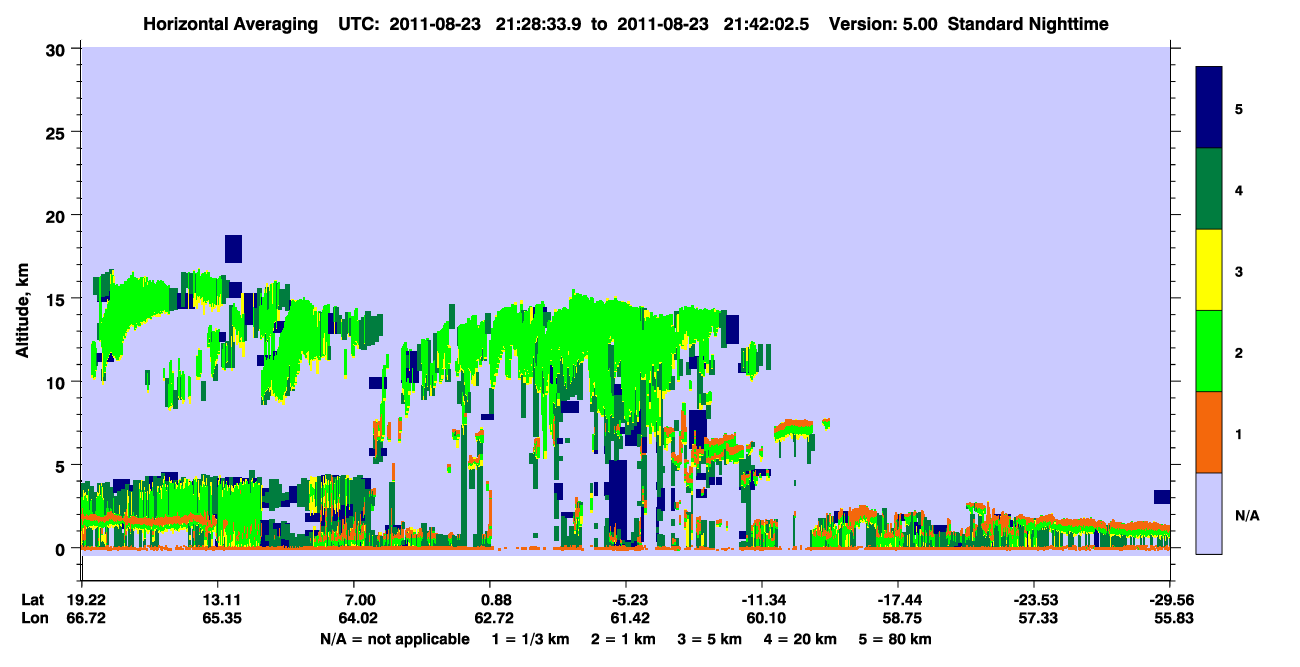The image size is (1300, 667).
Task: Click the altitude tick label 30
Action: point(56,48)
